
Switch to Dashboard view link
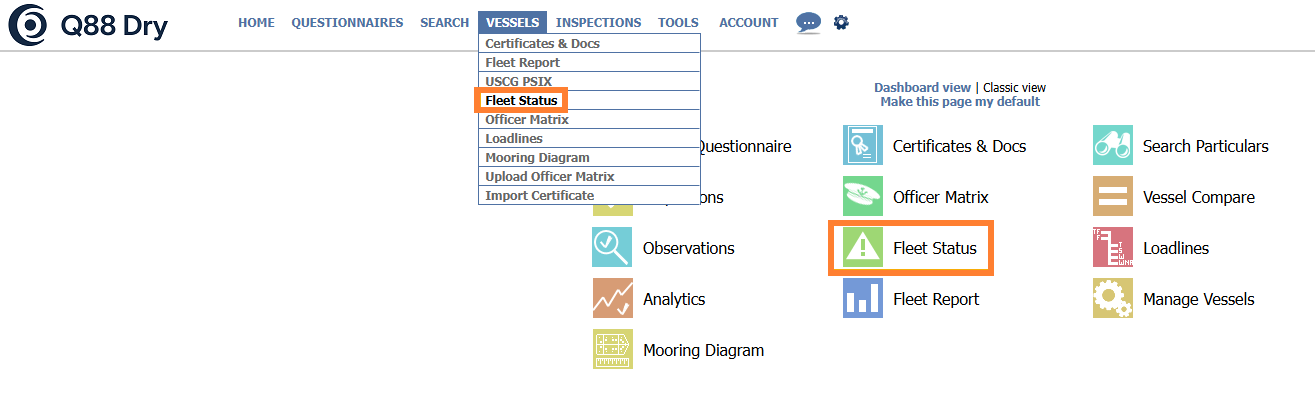tap(922, 88)
